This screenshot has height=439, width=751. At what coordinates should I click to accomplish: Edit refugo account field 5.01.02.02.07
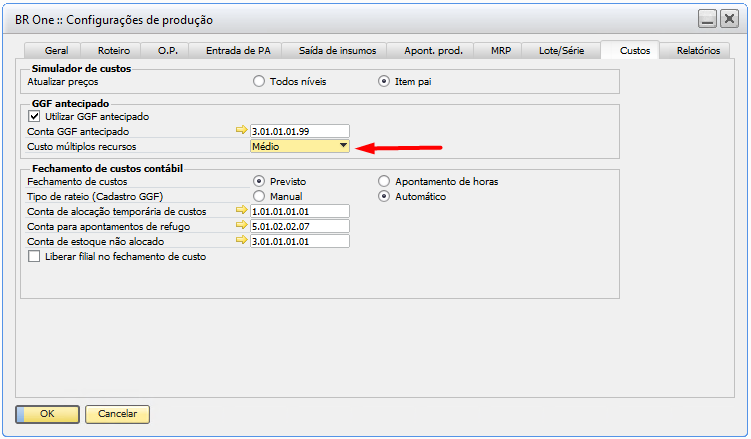pyautogui.click(x=300, y=226)
